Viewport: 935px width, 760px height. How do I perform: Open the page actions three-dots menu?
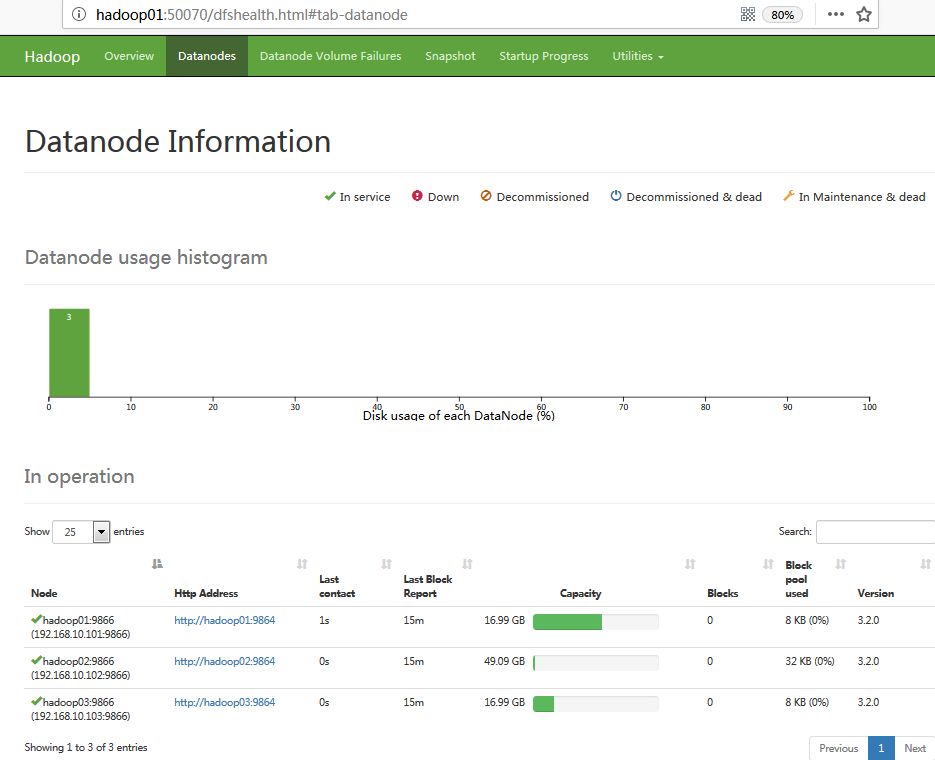pyautogui.click(x=836, y=14)
